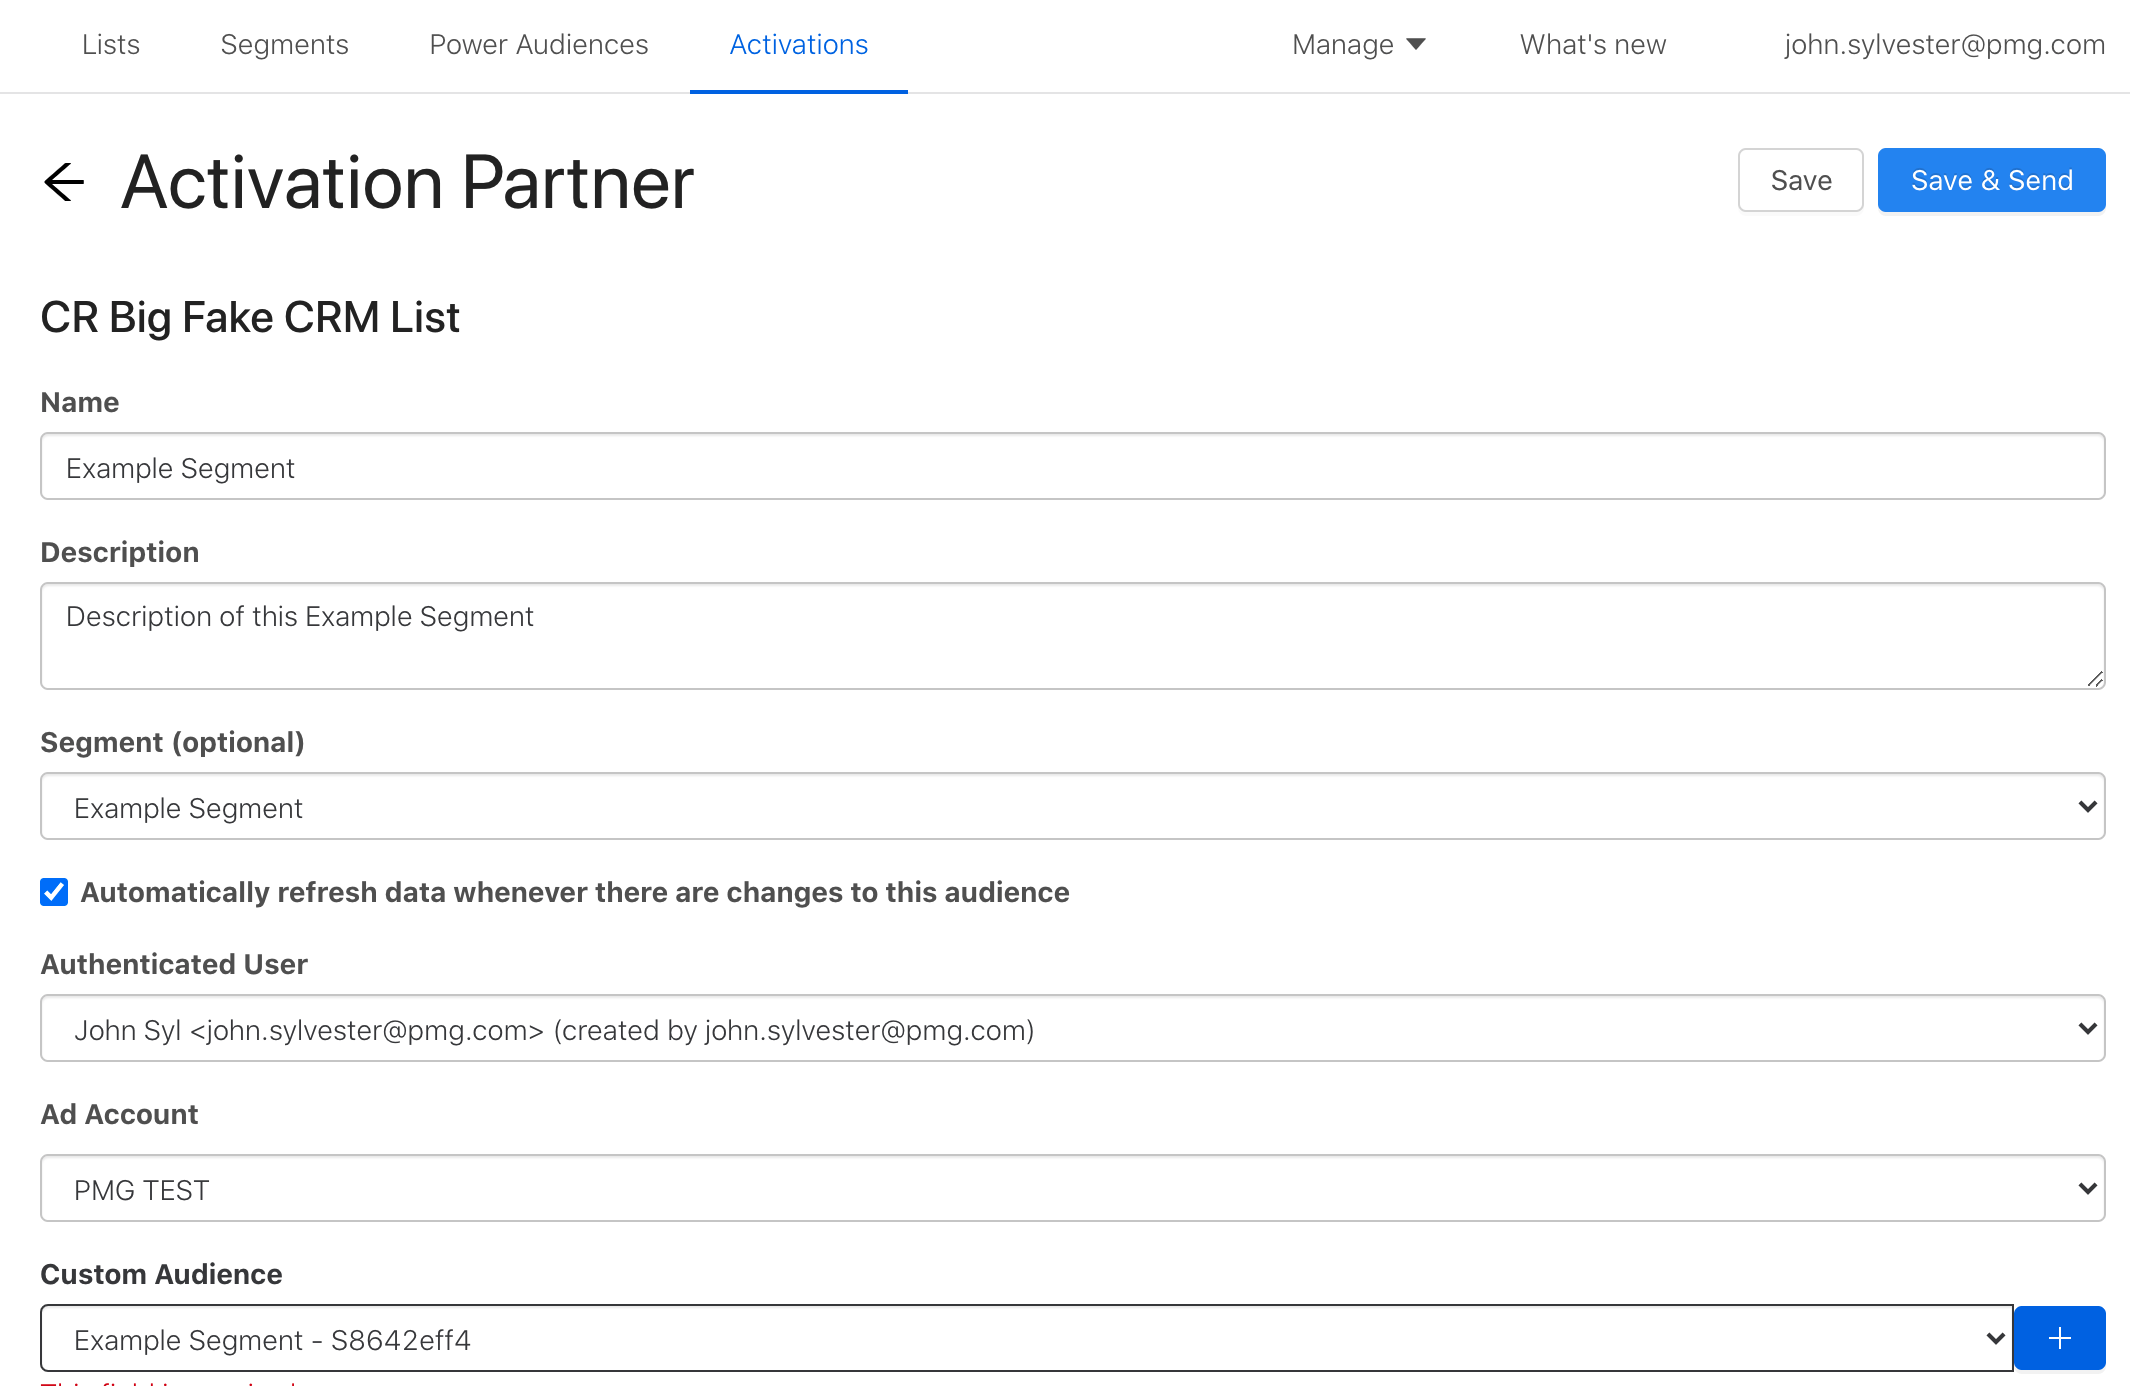Go to the Segments tab
This screenshot has height=1386, width=2130.
pos(284,44)
